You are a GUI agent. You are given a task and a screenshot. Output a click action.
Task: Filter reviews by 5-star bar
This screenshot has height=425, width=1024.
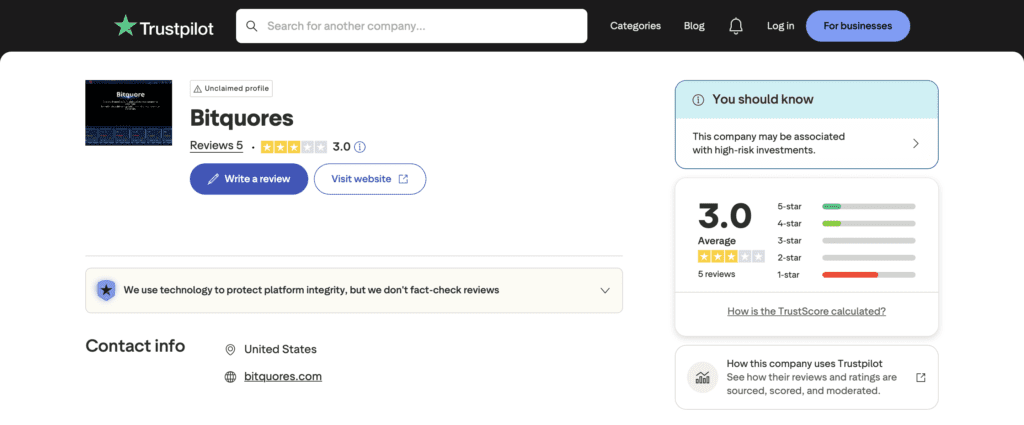point(868,206)
